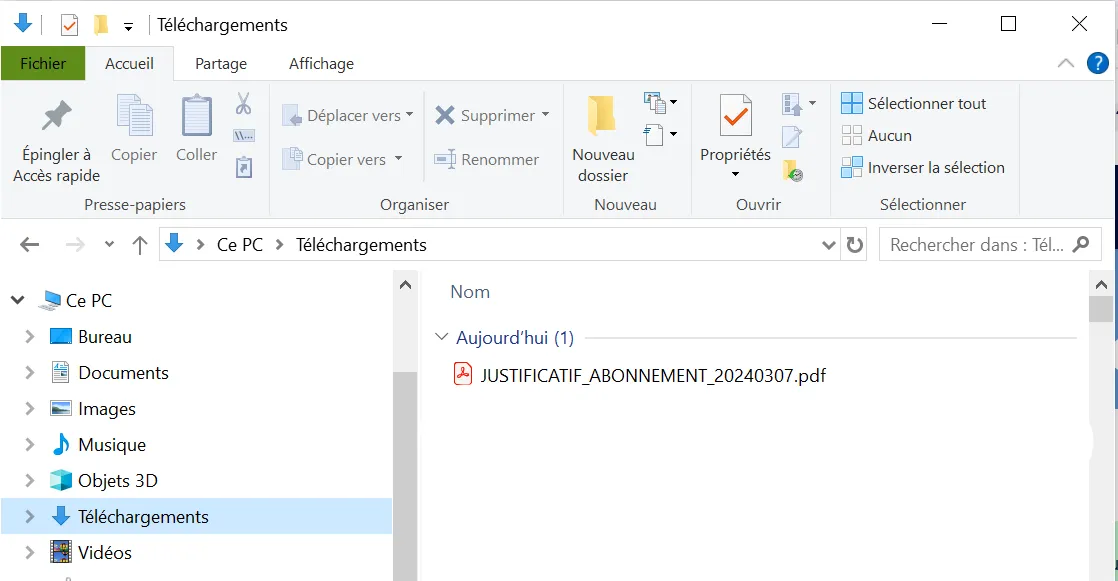
Task: Switch to the Accueil tab
Action: (x=129, y=63)
